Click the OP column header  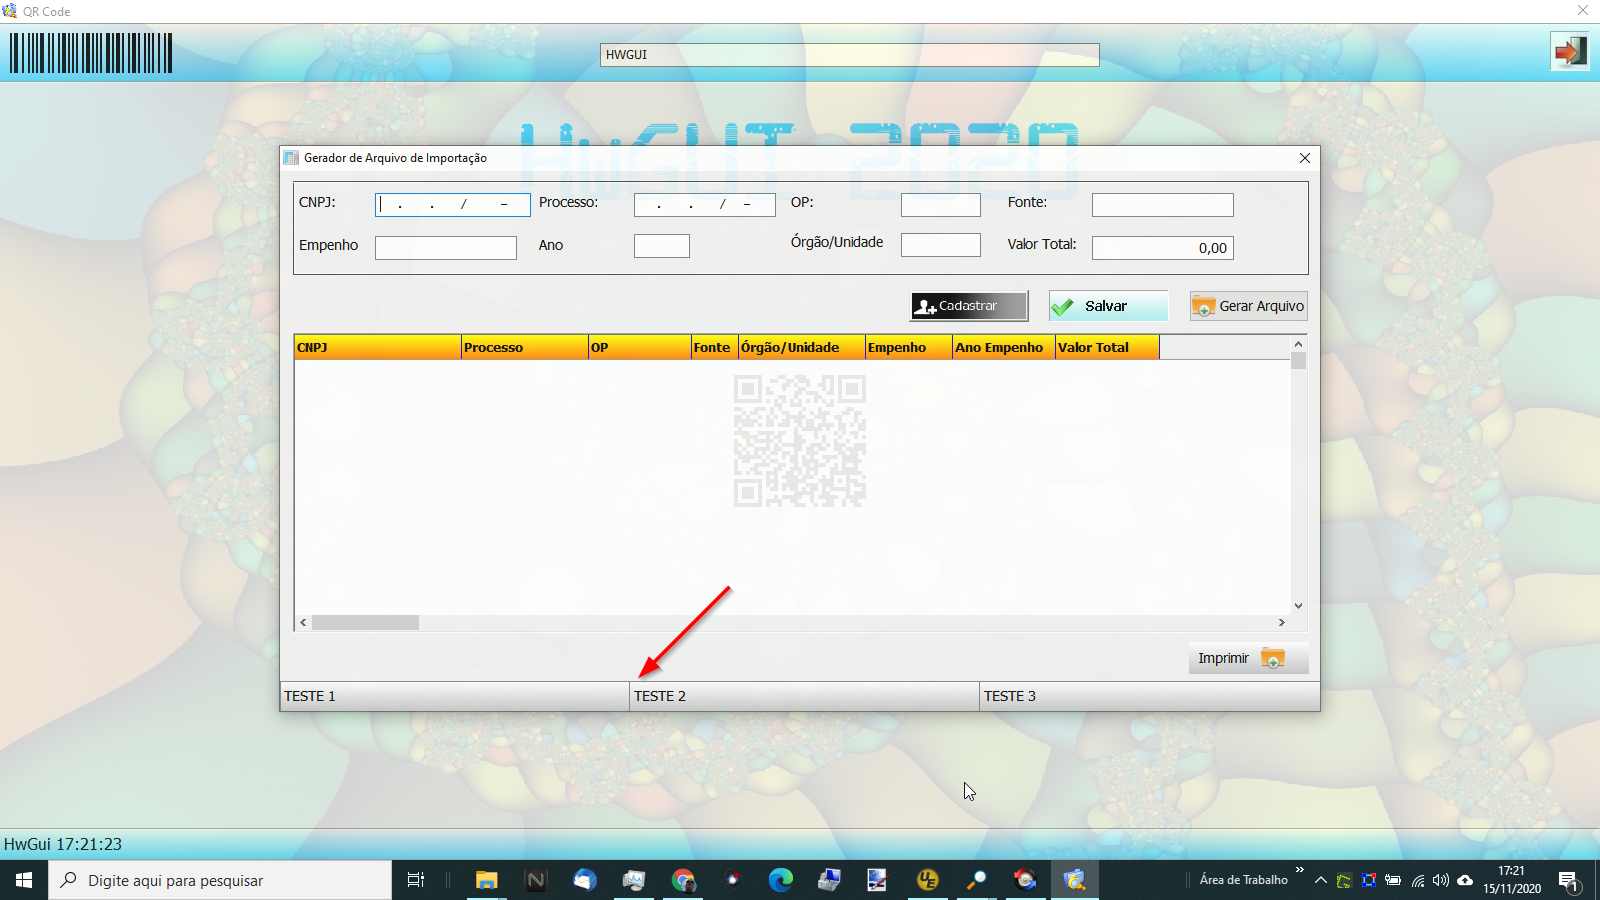640,347
